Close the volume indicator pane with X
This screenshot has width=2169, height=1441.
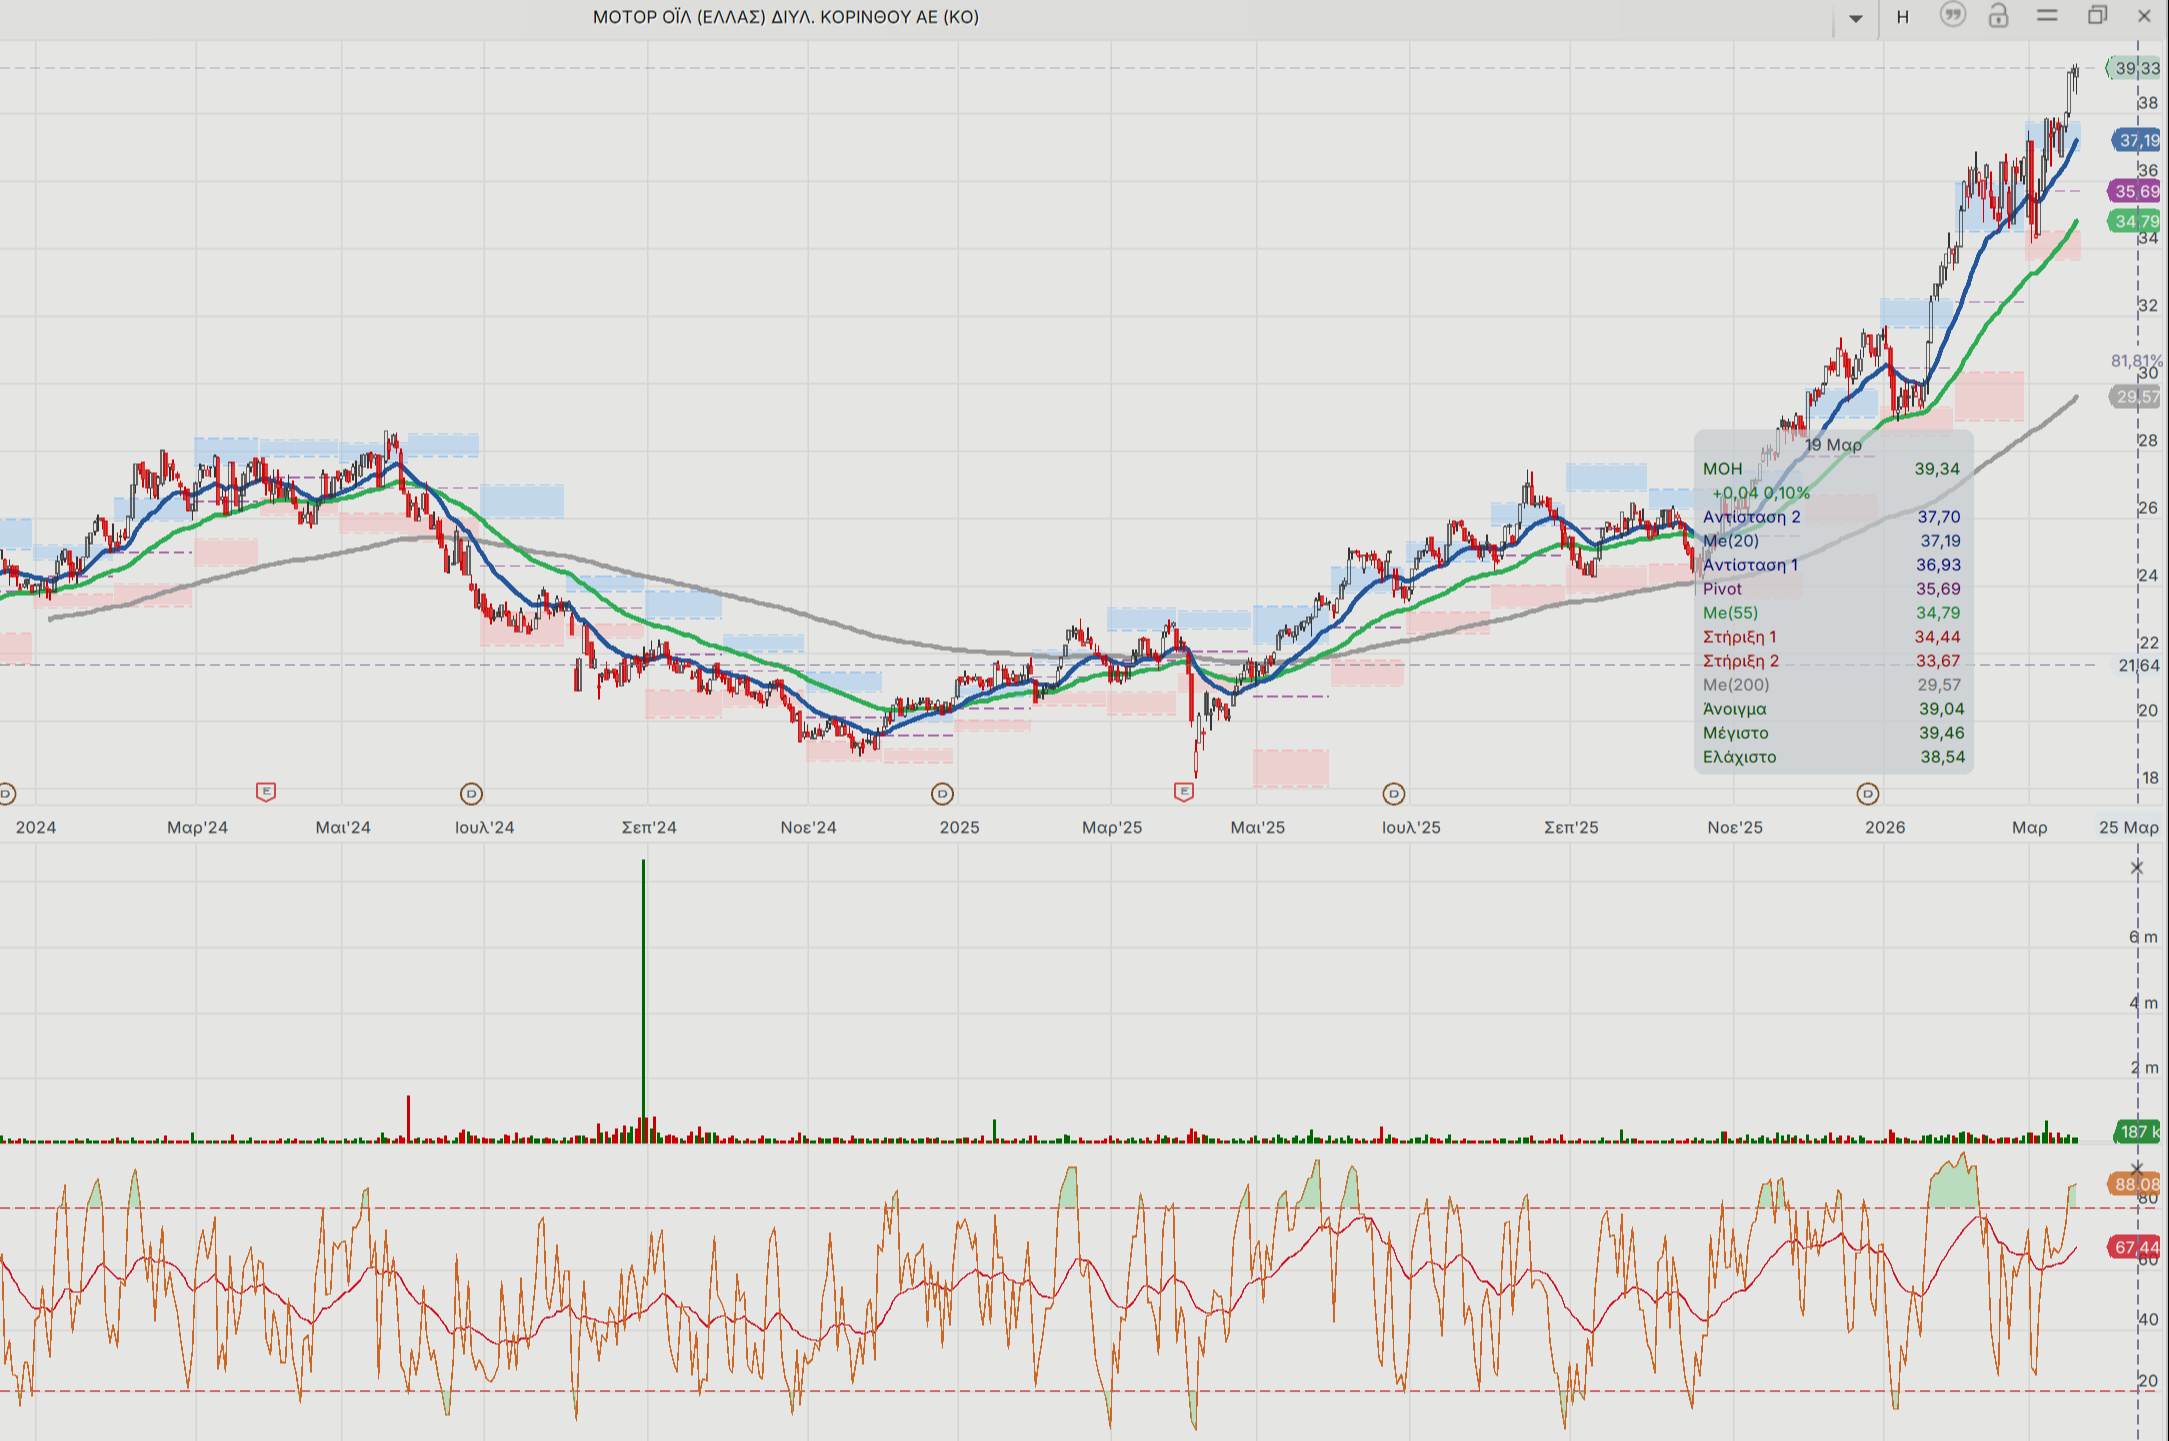tap(2137, 868)
